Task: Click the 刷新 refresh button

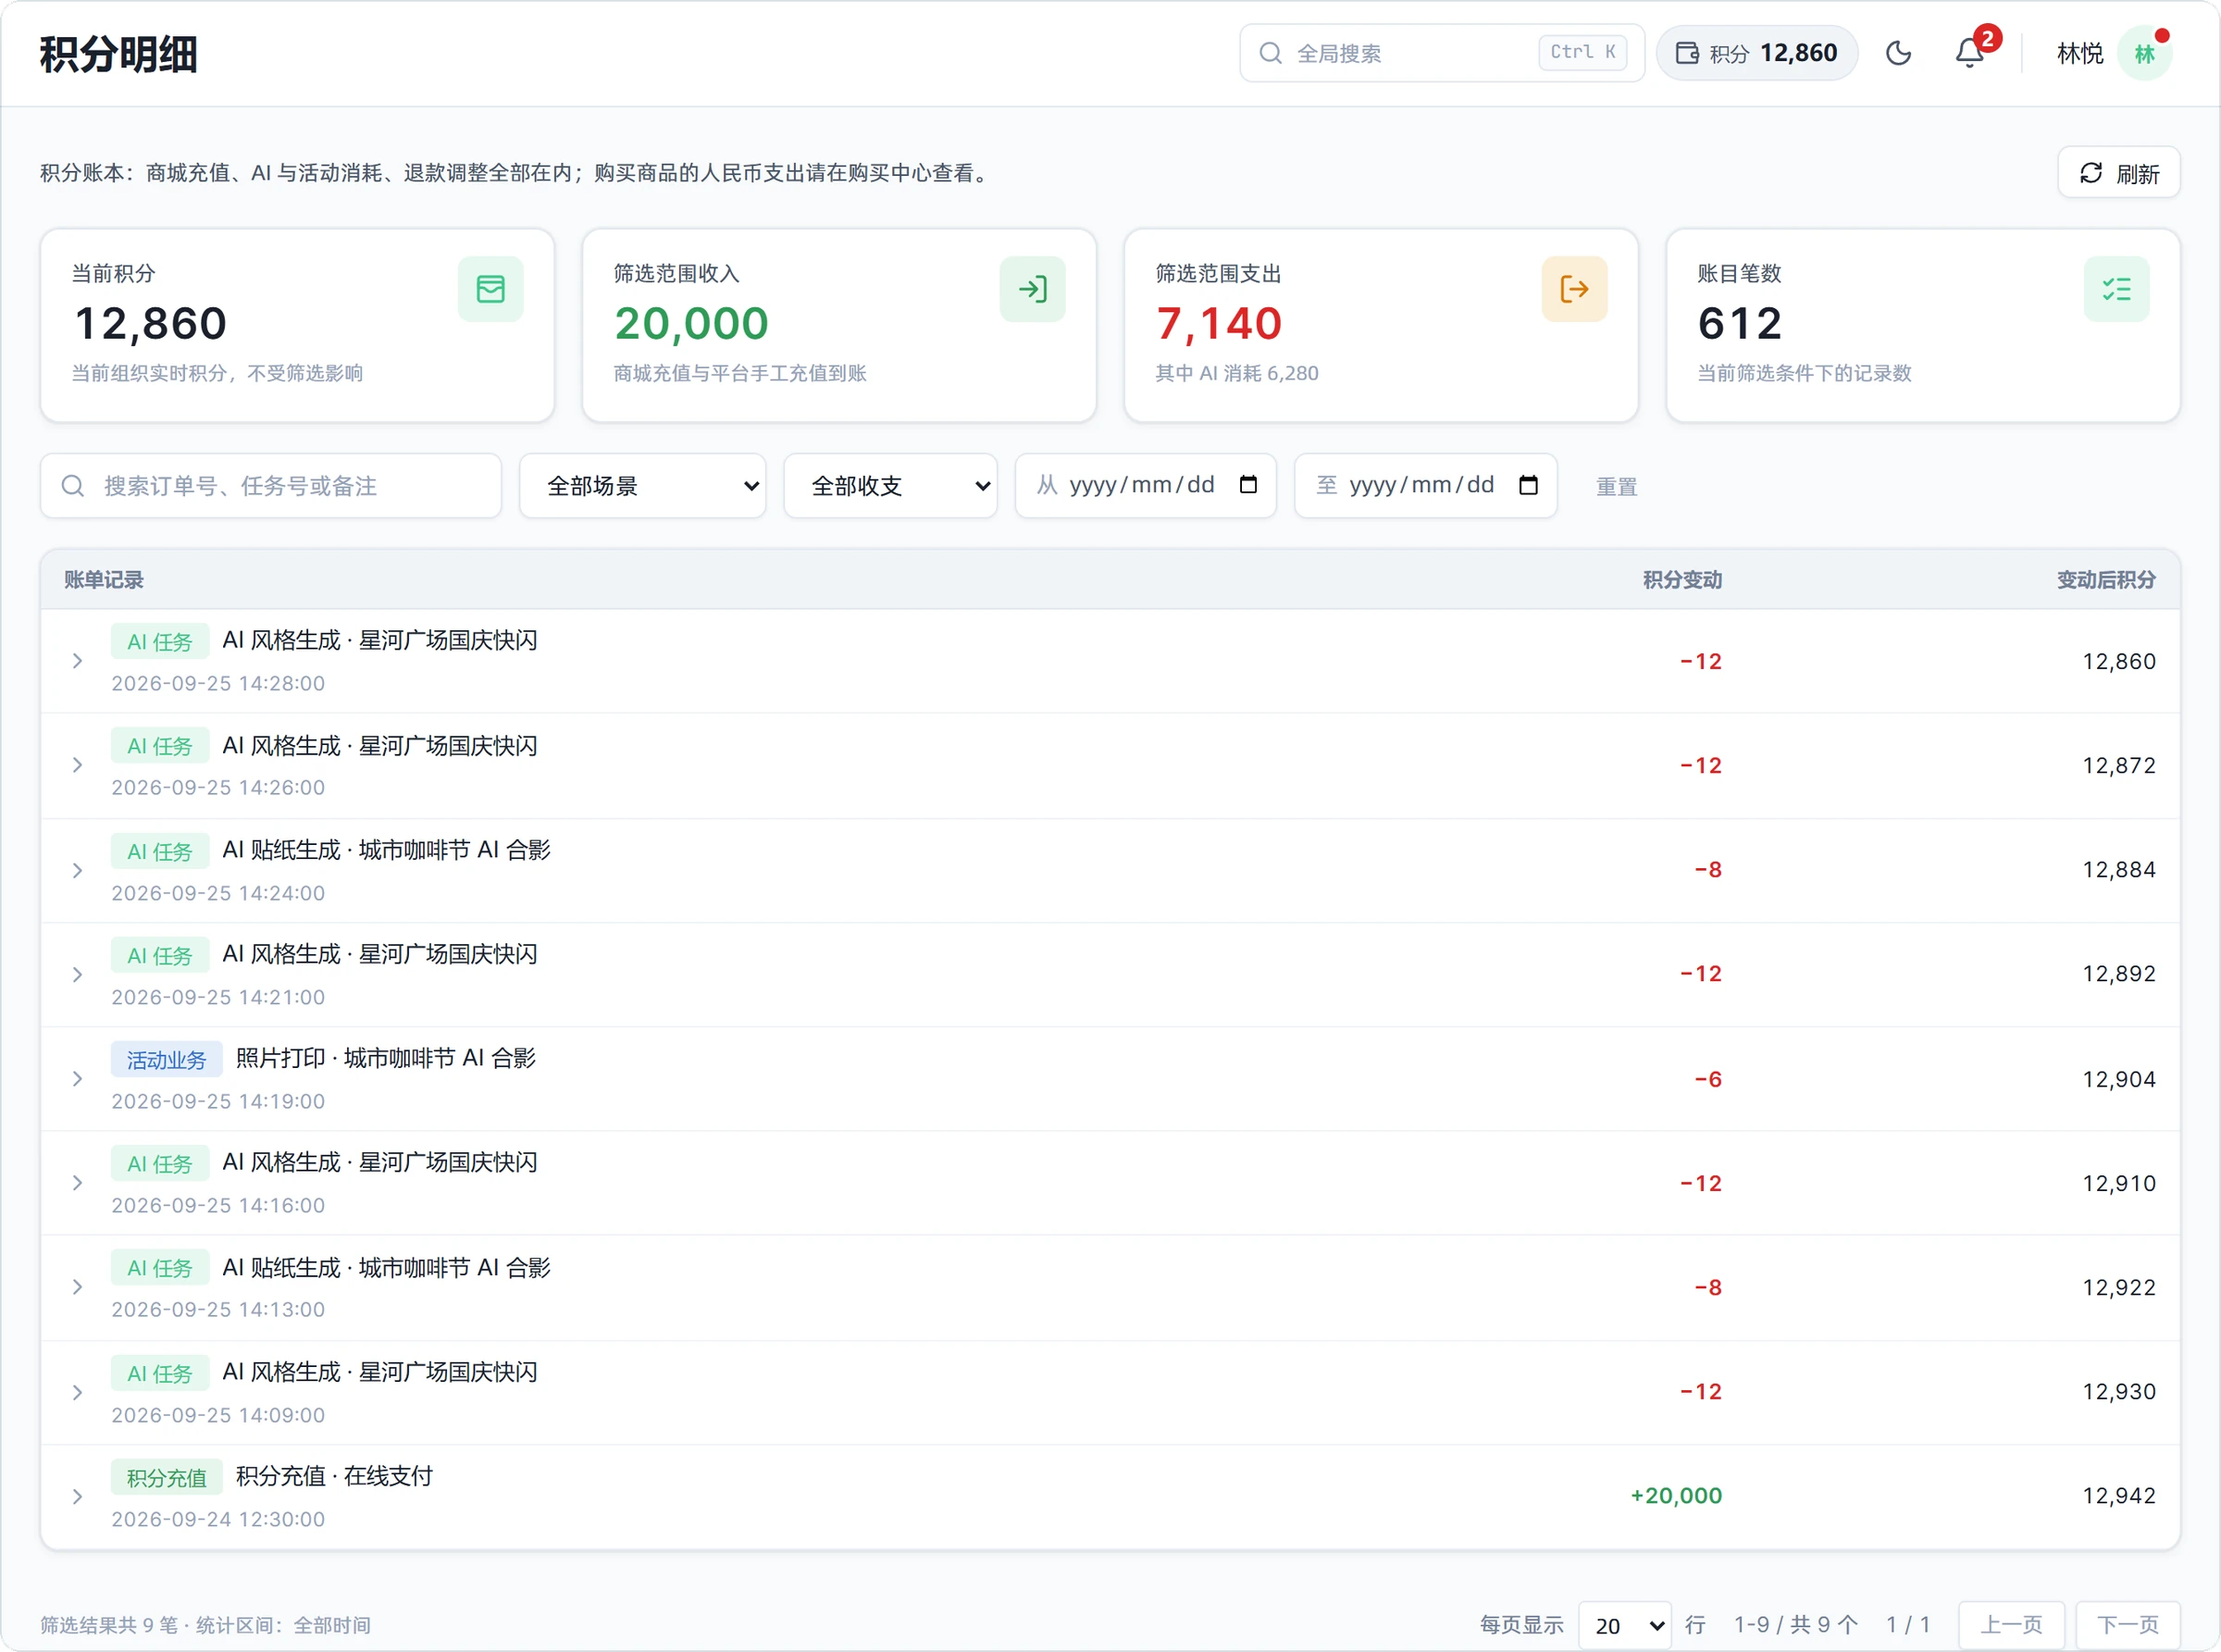Action: pyautogui.click(x=2119, y=173)
